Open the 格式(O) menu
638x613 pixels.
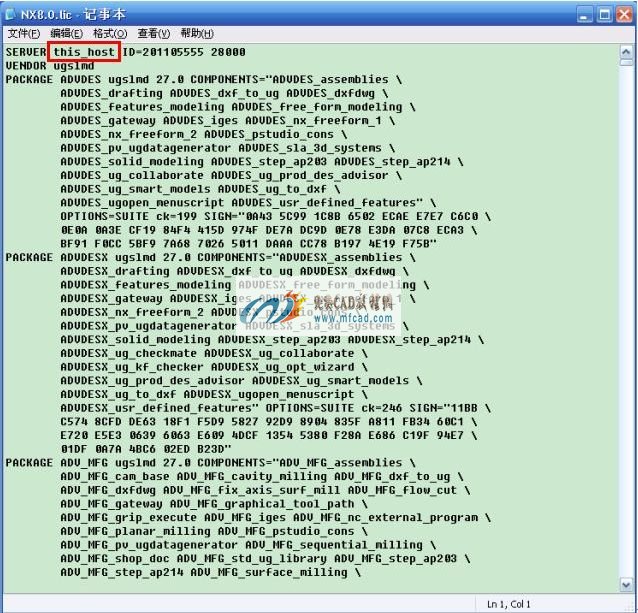click(110, 33)
